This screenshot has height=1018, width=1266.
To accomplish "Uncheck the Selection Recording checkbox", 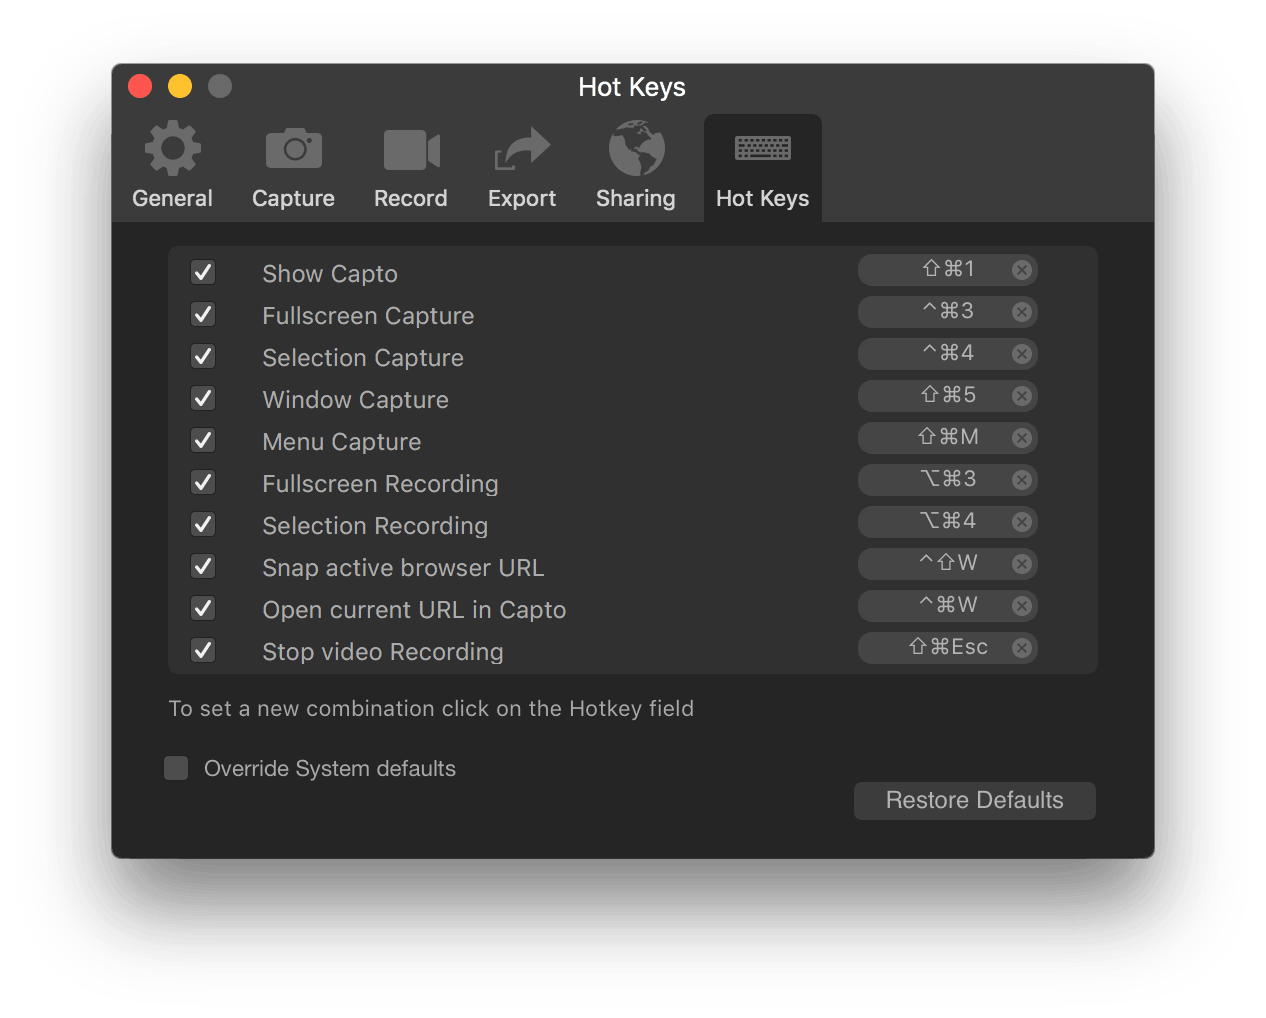I will 203,524.
